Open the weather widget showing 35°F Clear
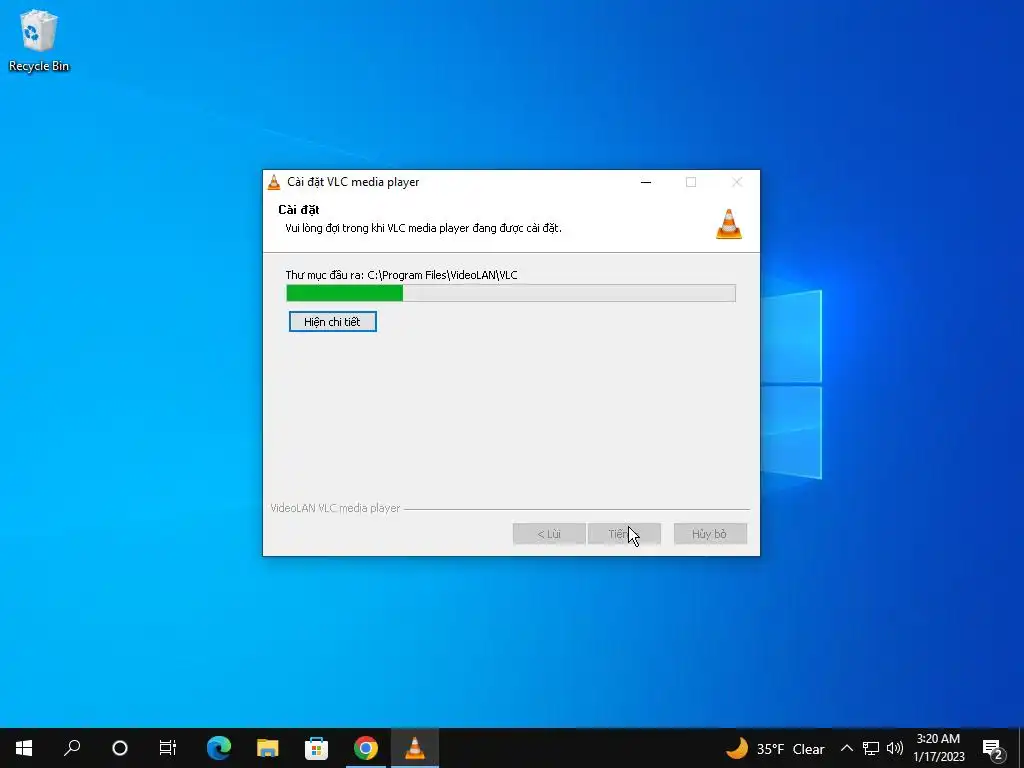This screenshot has width=1024, height=768. click(x=775, y=748)
